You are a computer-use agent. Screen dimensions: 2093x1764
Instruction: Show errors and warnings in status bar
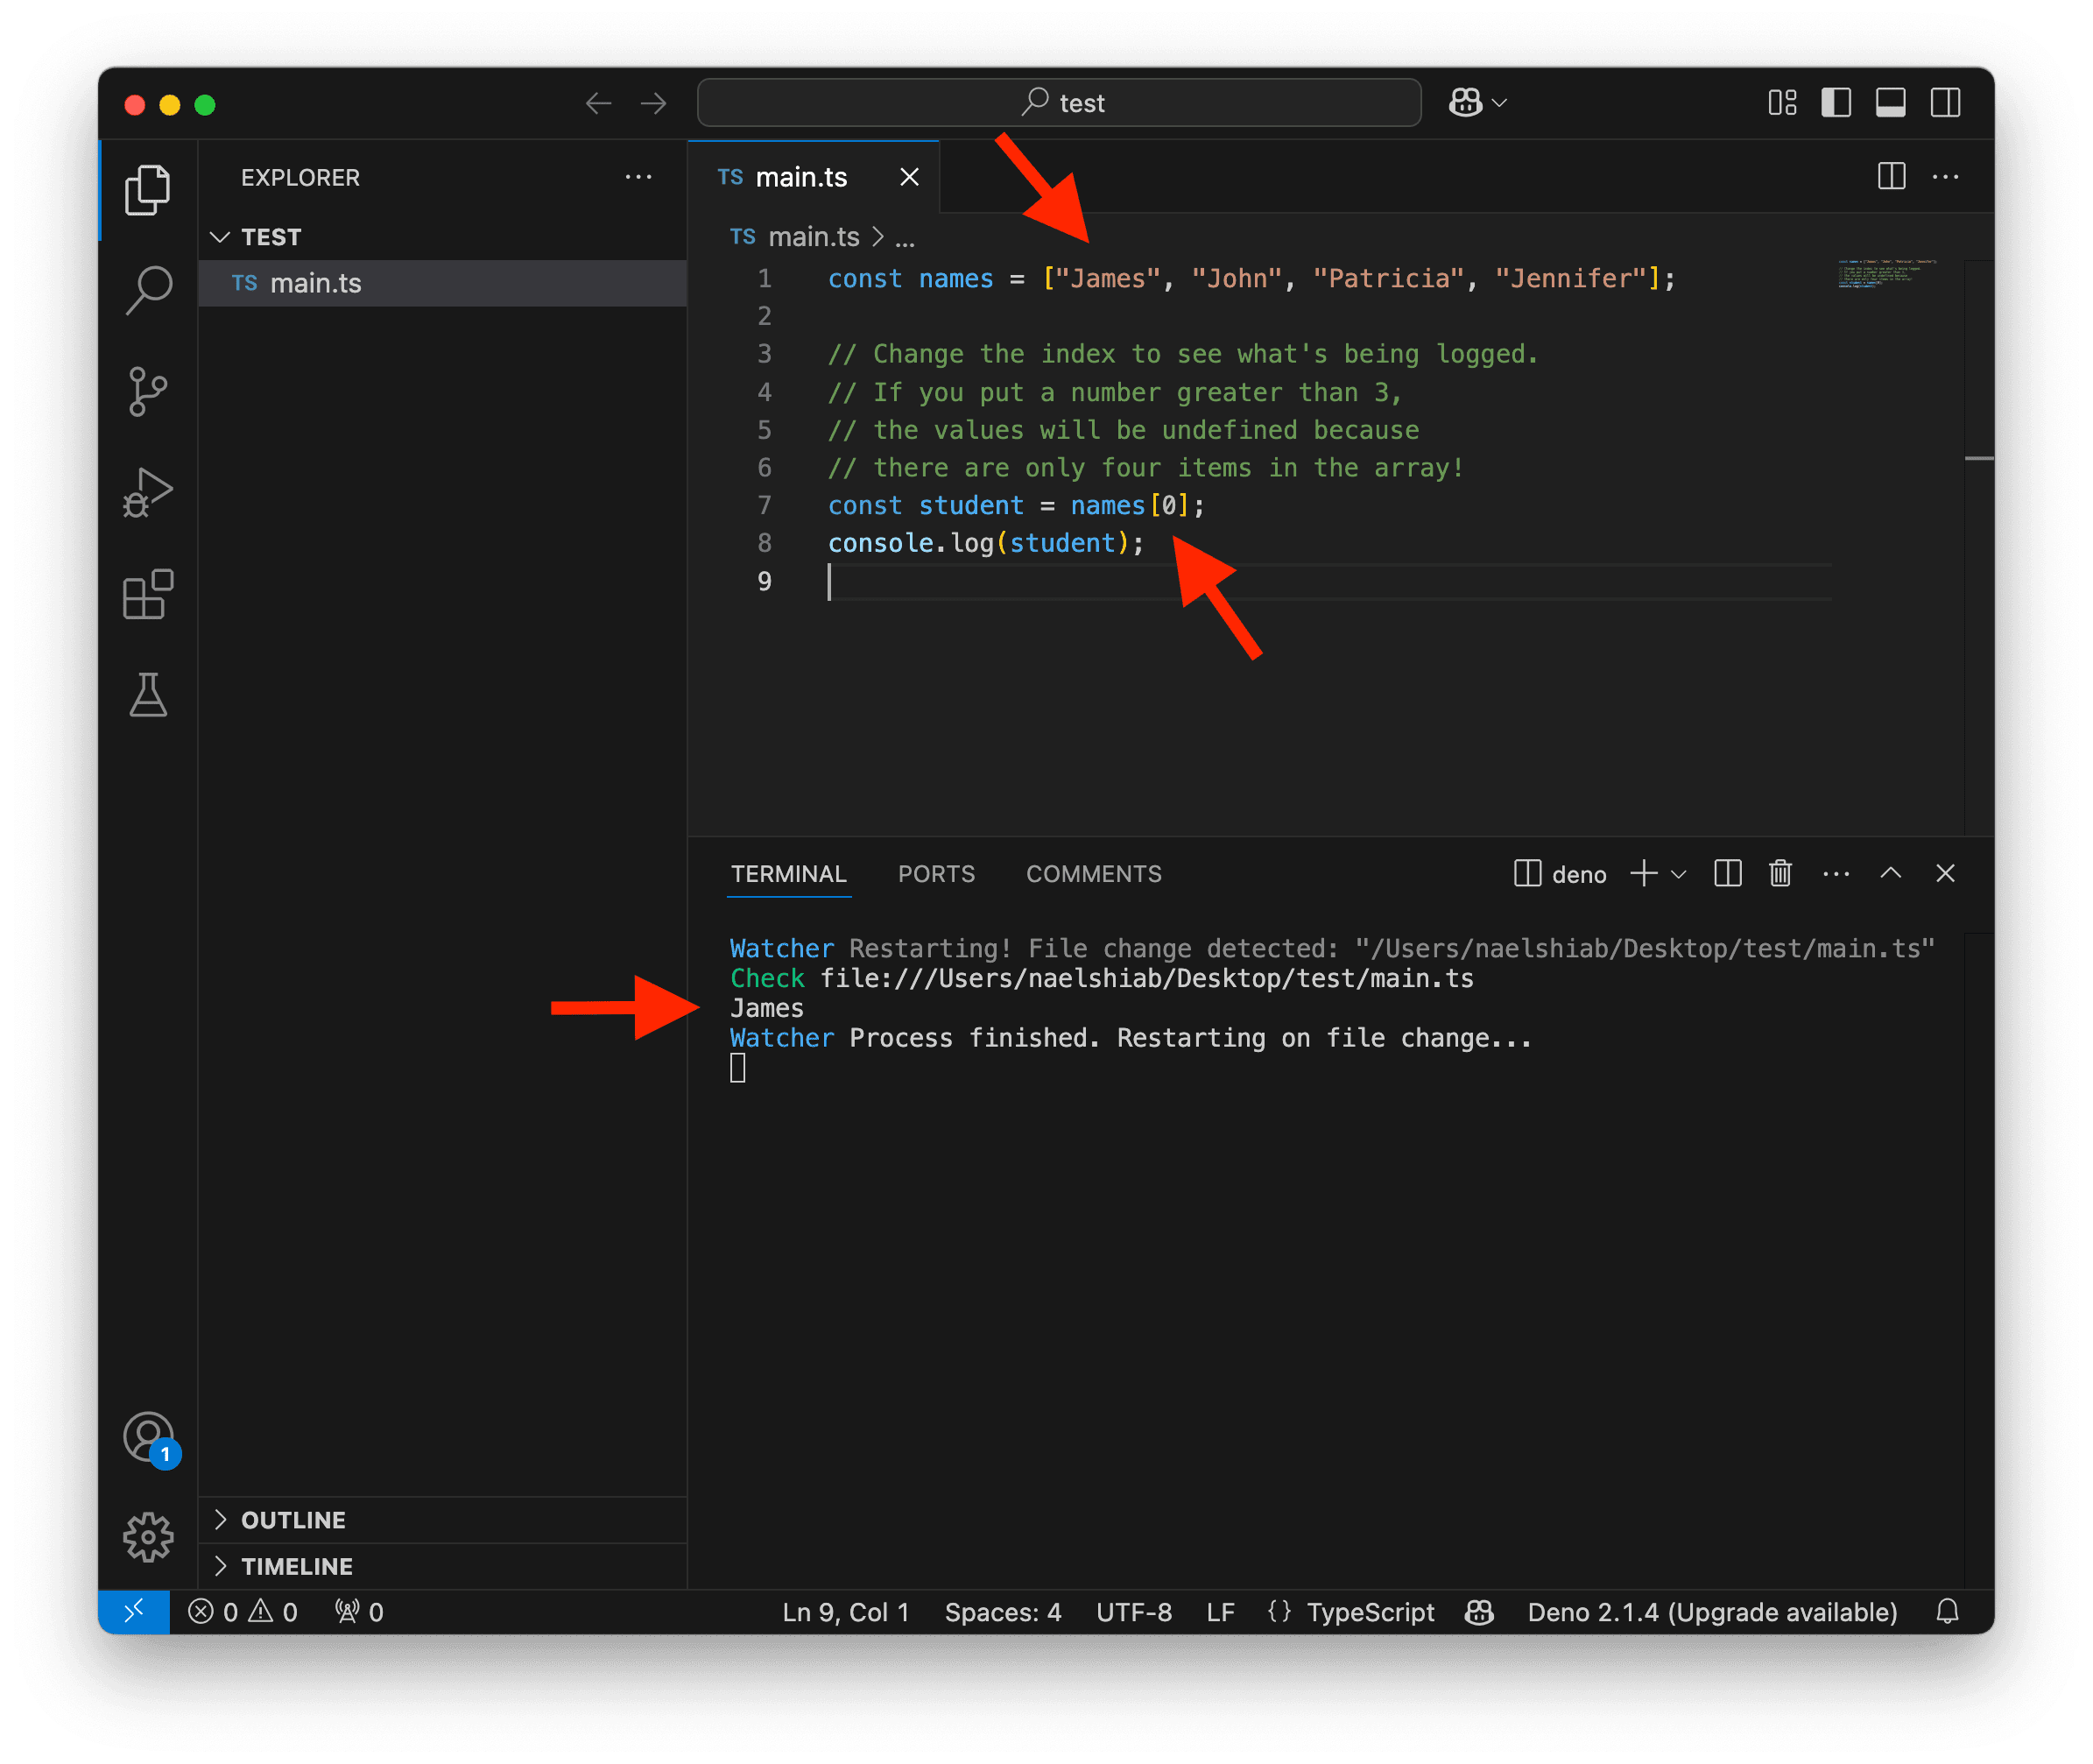244,1611
